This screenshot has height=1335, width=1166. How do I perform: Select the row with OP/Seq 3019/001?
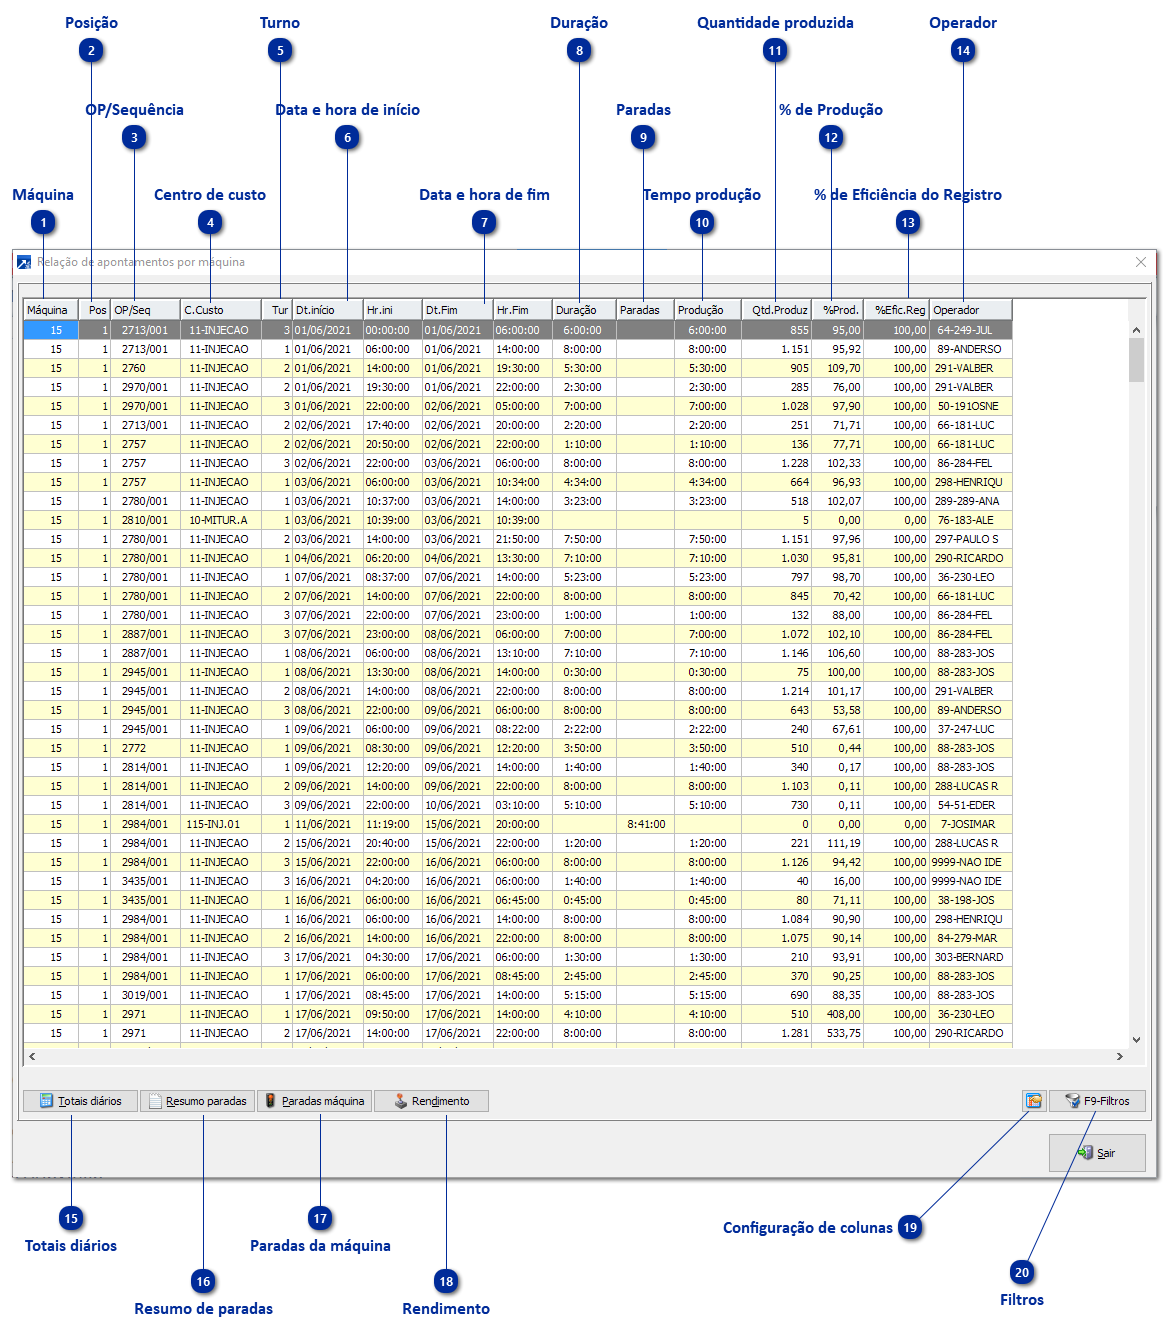[x=518, y=995]
